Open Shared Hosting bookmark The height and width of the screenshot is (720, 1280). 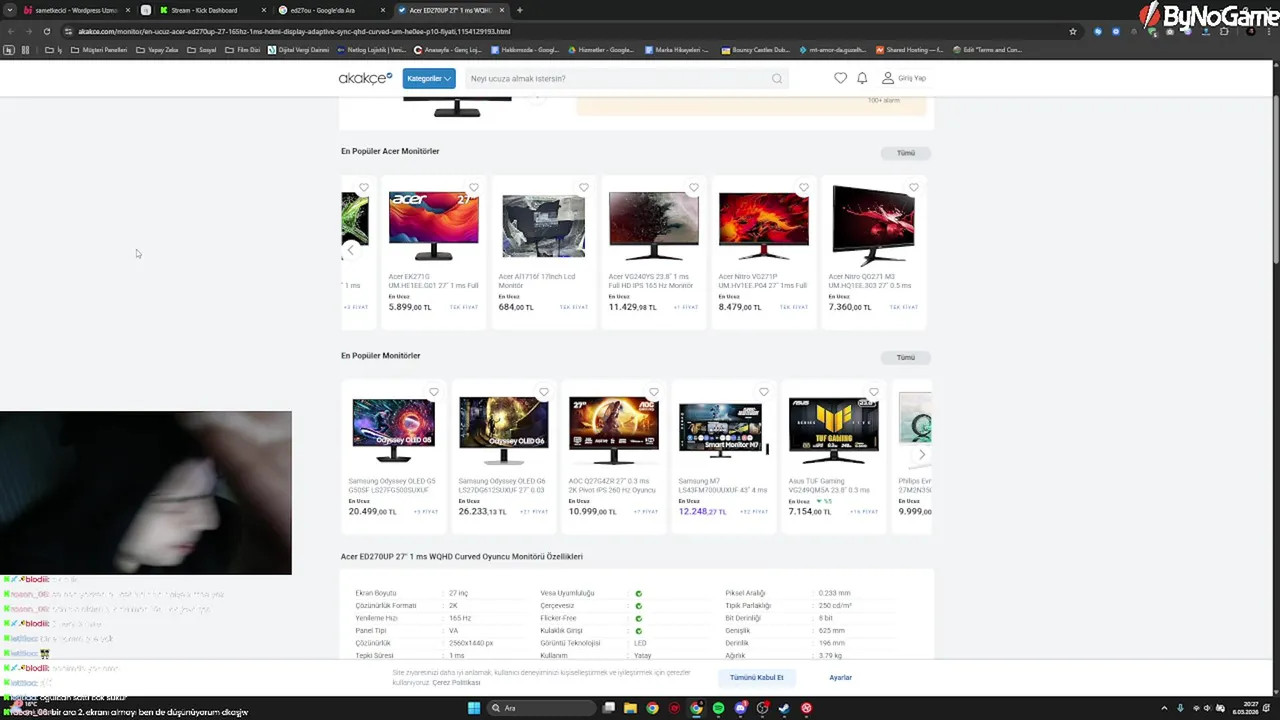pyautogui.click(x=909, y=49)
